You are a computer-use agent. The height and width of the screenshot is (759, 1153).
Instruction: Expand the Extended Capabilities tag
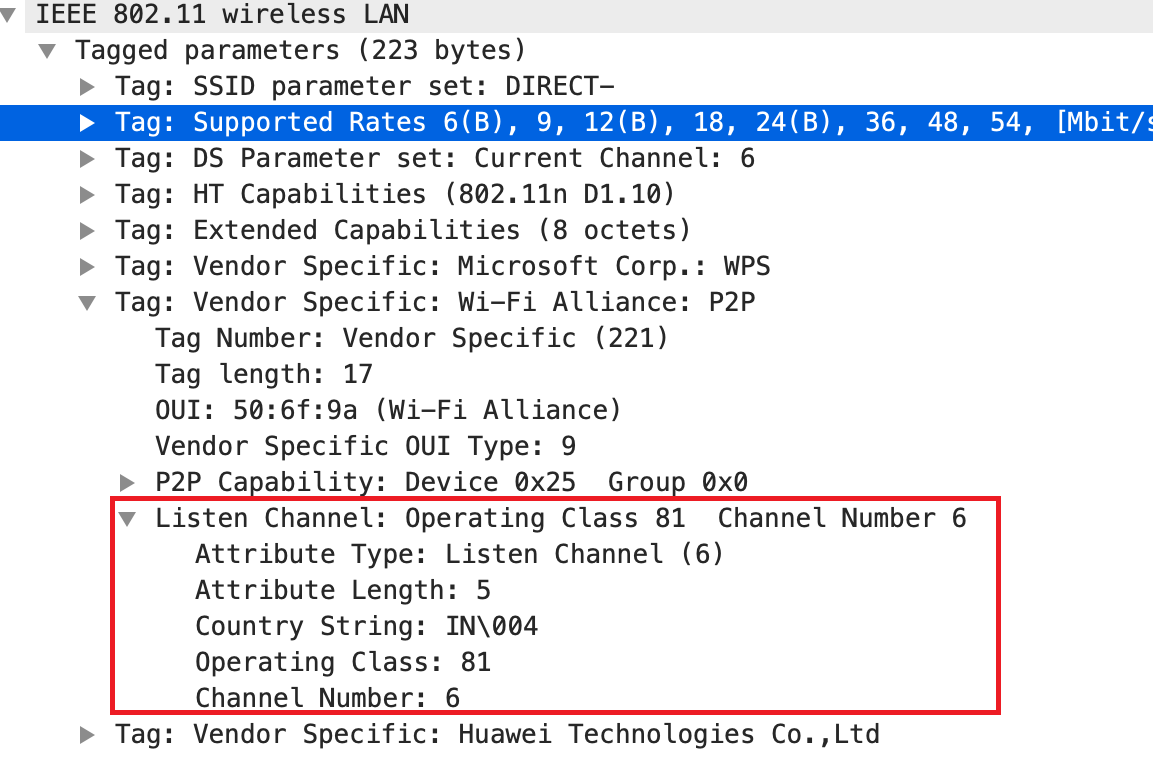(88, 230)
